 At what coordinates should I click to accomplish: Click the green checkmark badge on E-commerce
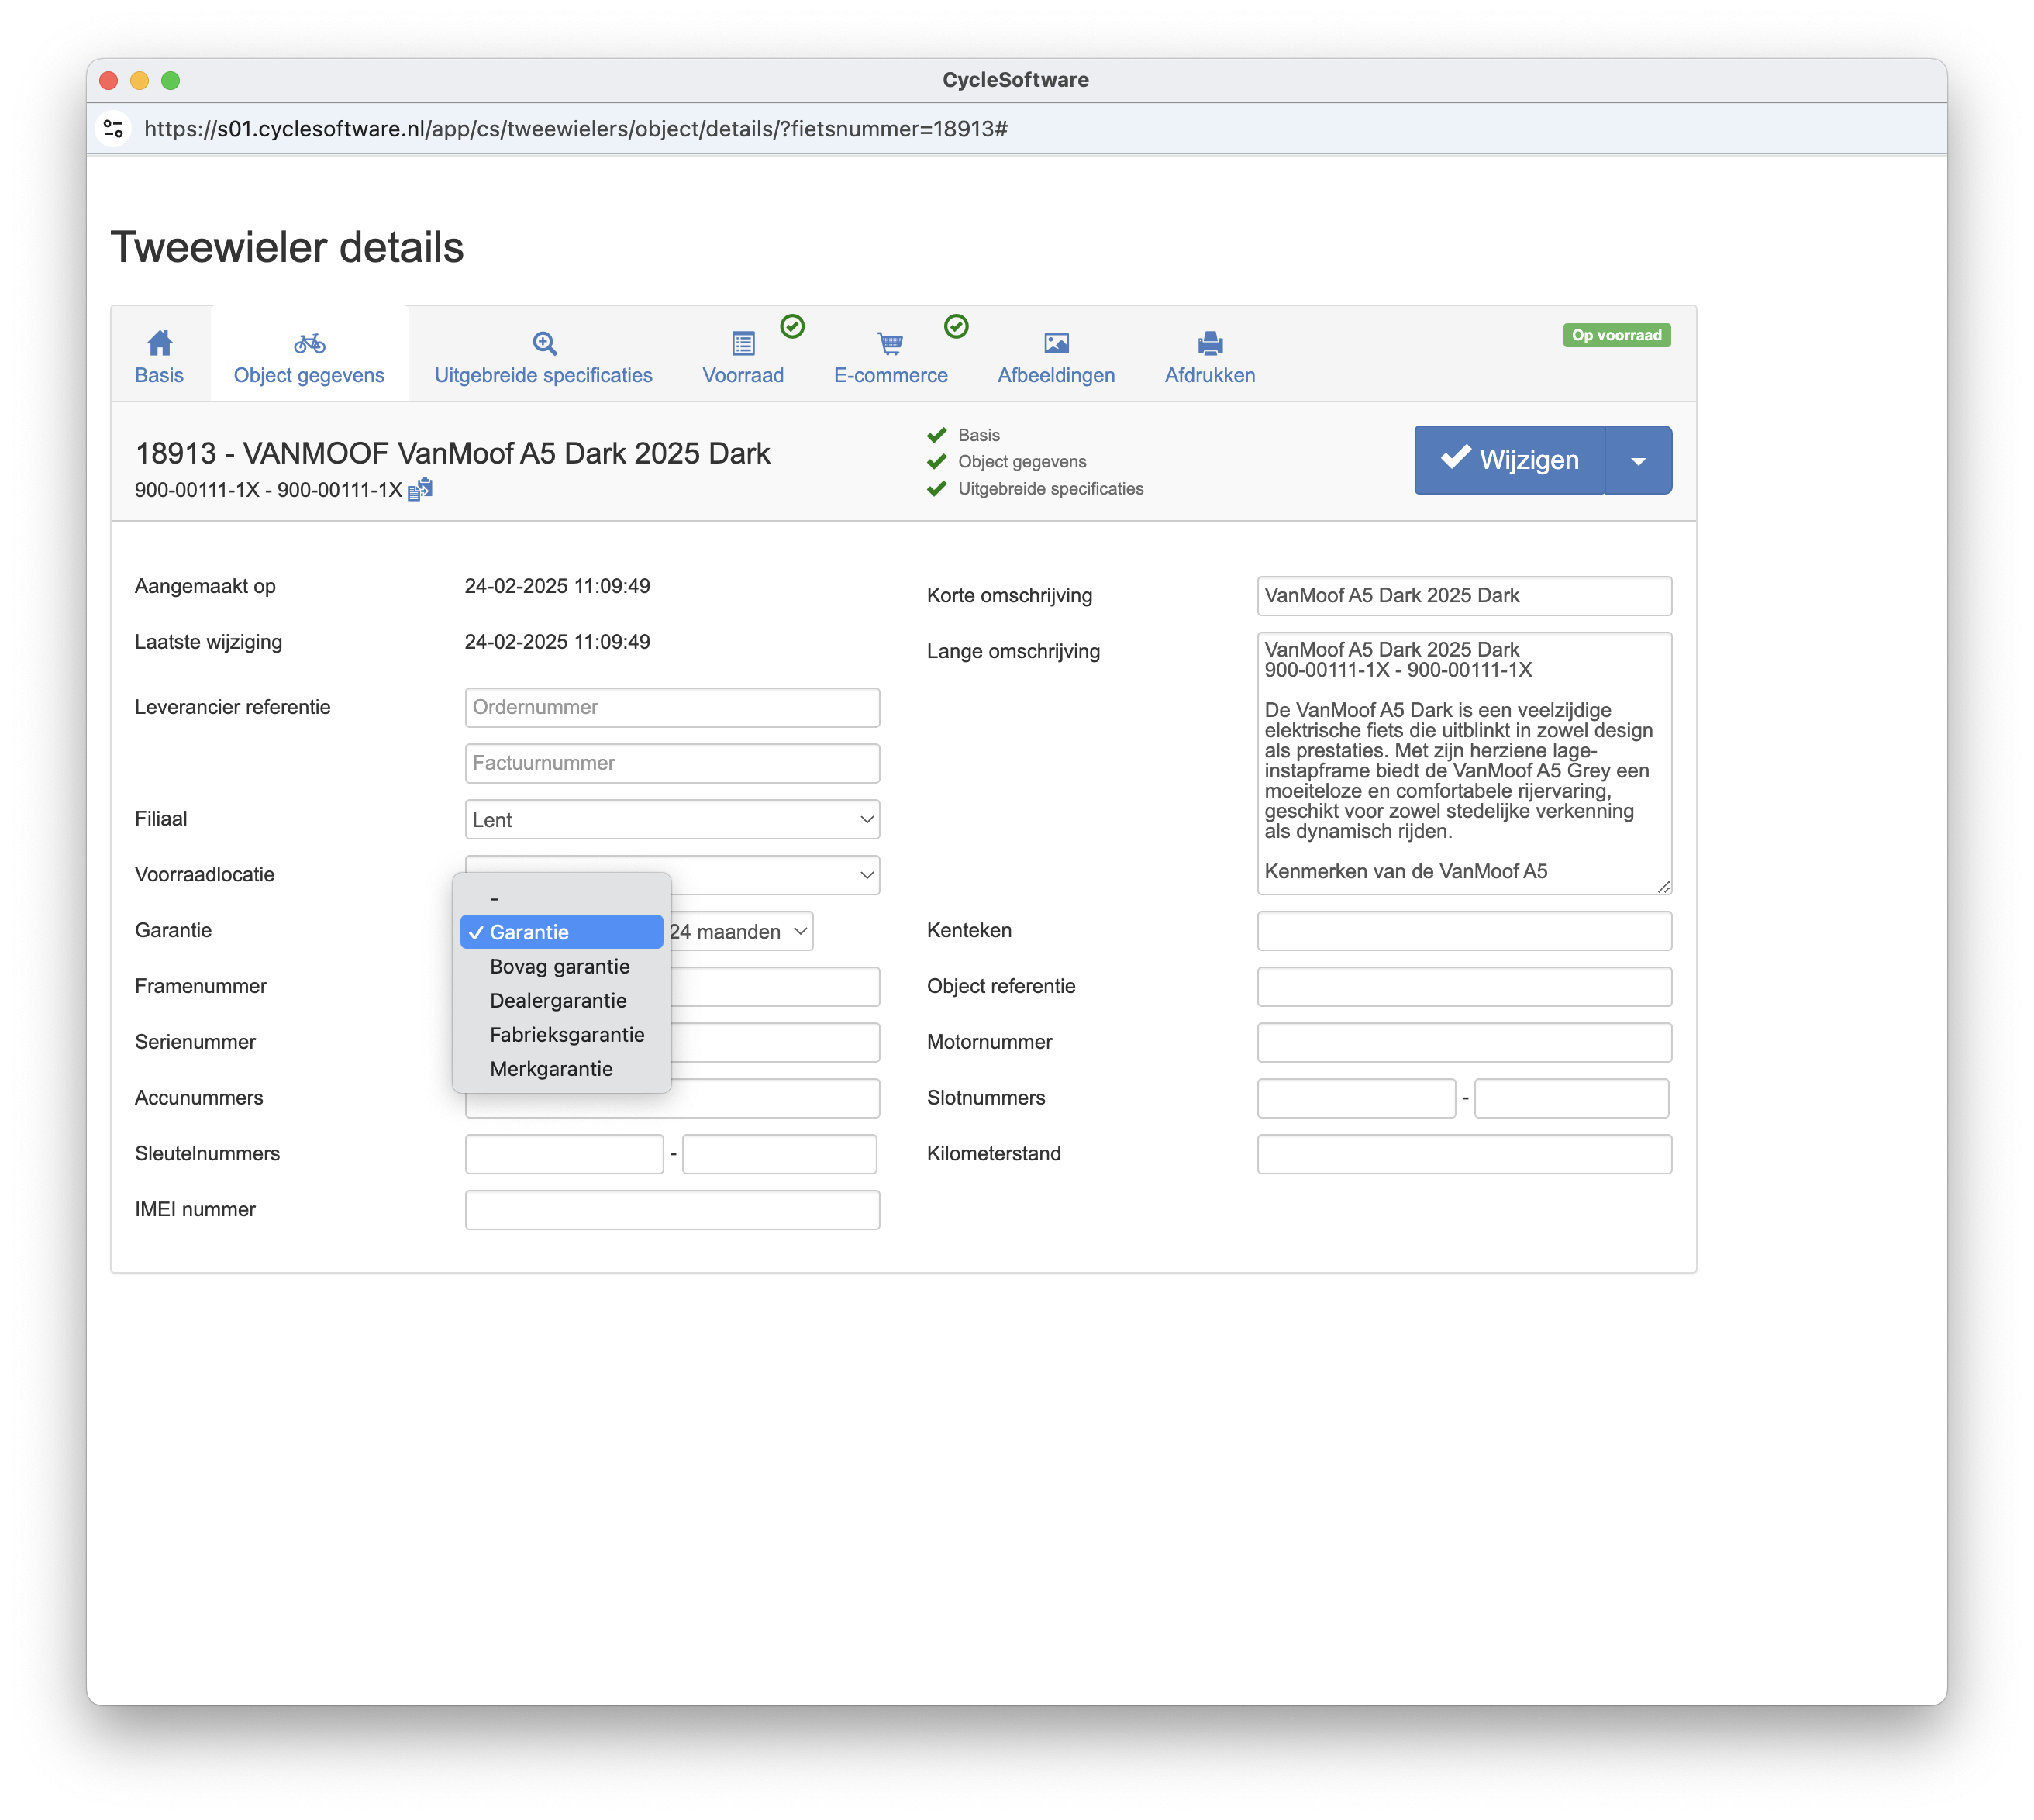[956, 326]
